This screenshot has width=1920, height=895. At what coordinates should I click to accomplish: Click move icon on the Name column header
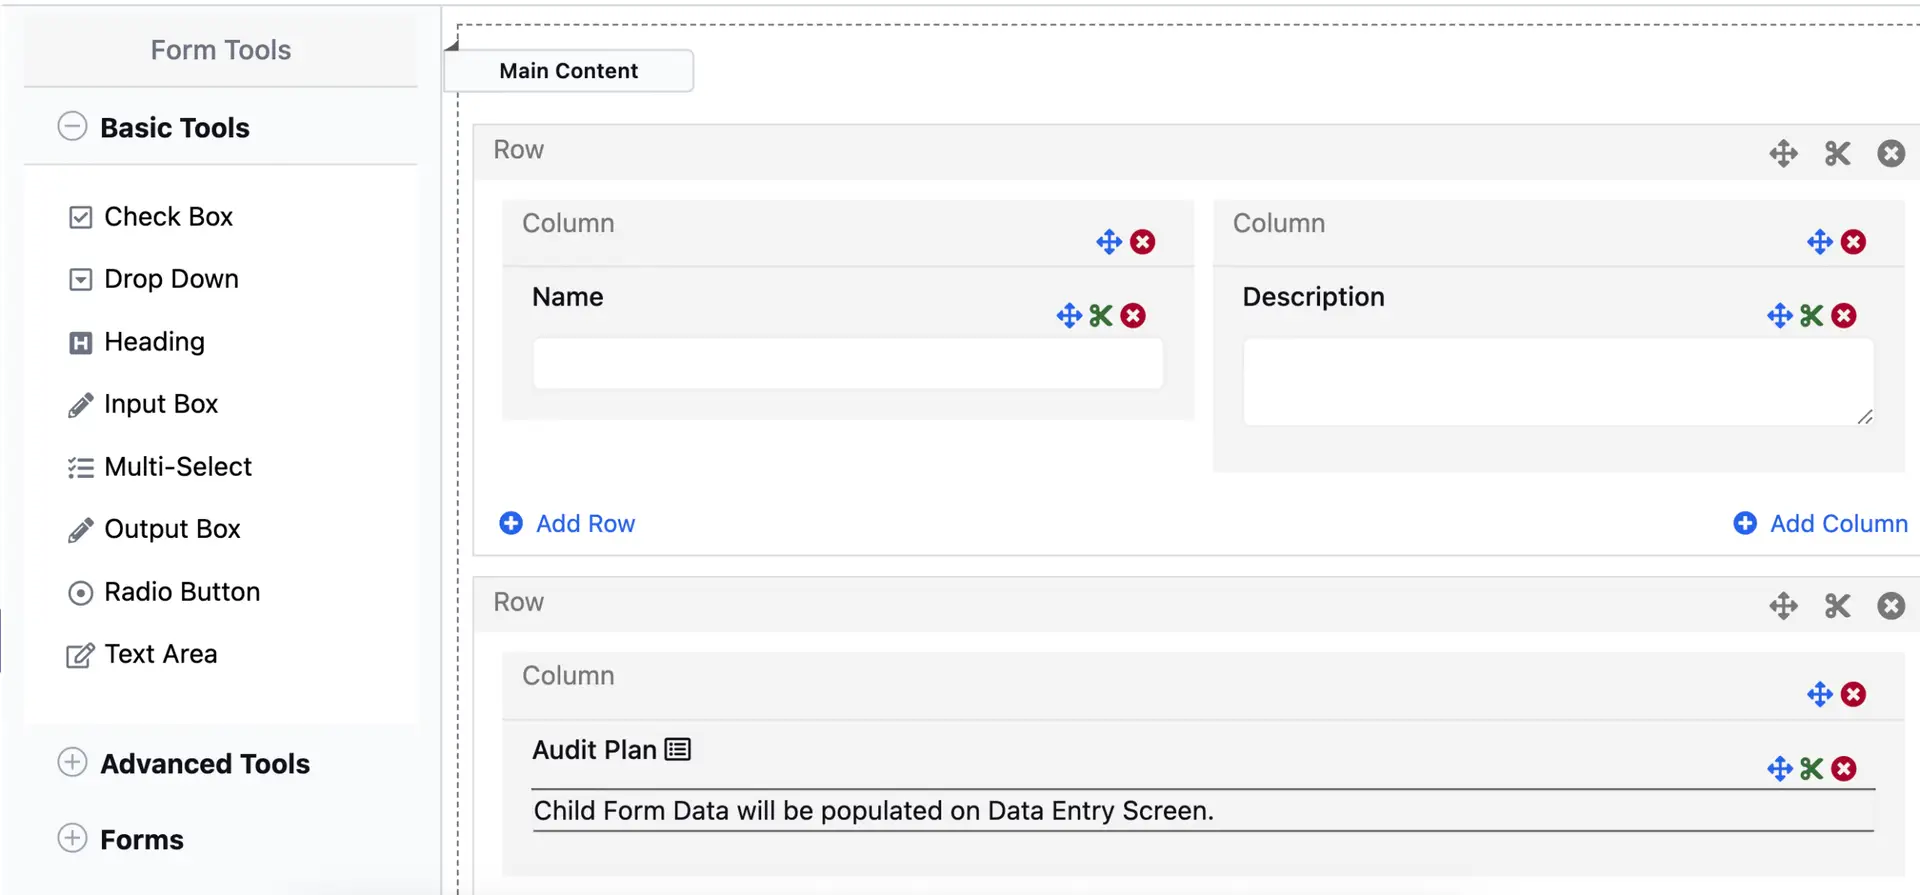coord(1109,242)
